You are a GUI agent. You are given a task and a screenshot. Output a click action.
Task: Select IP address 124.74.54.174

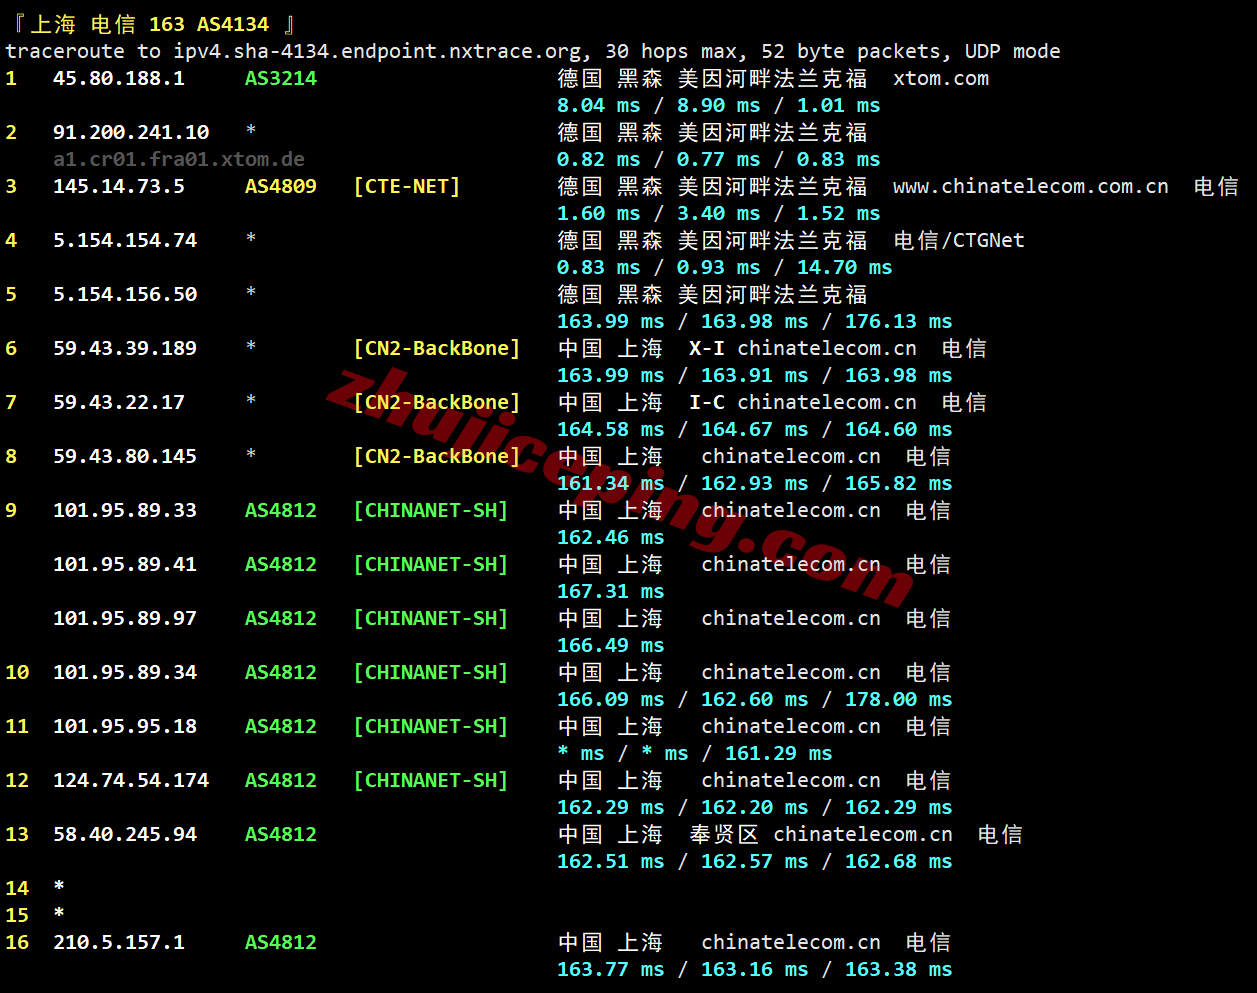pos(131,780)
